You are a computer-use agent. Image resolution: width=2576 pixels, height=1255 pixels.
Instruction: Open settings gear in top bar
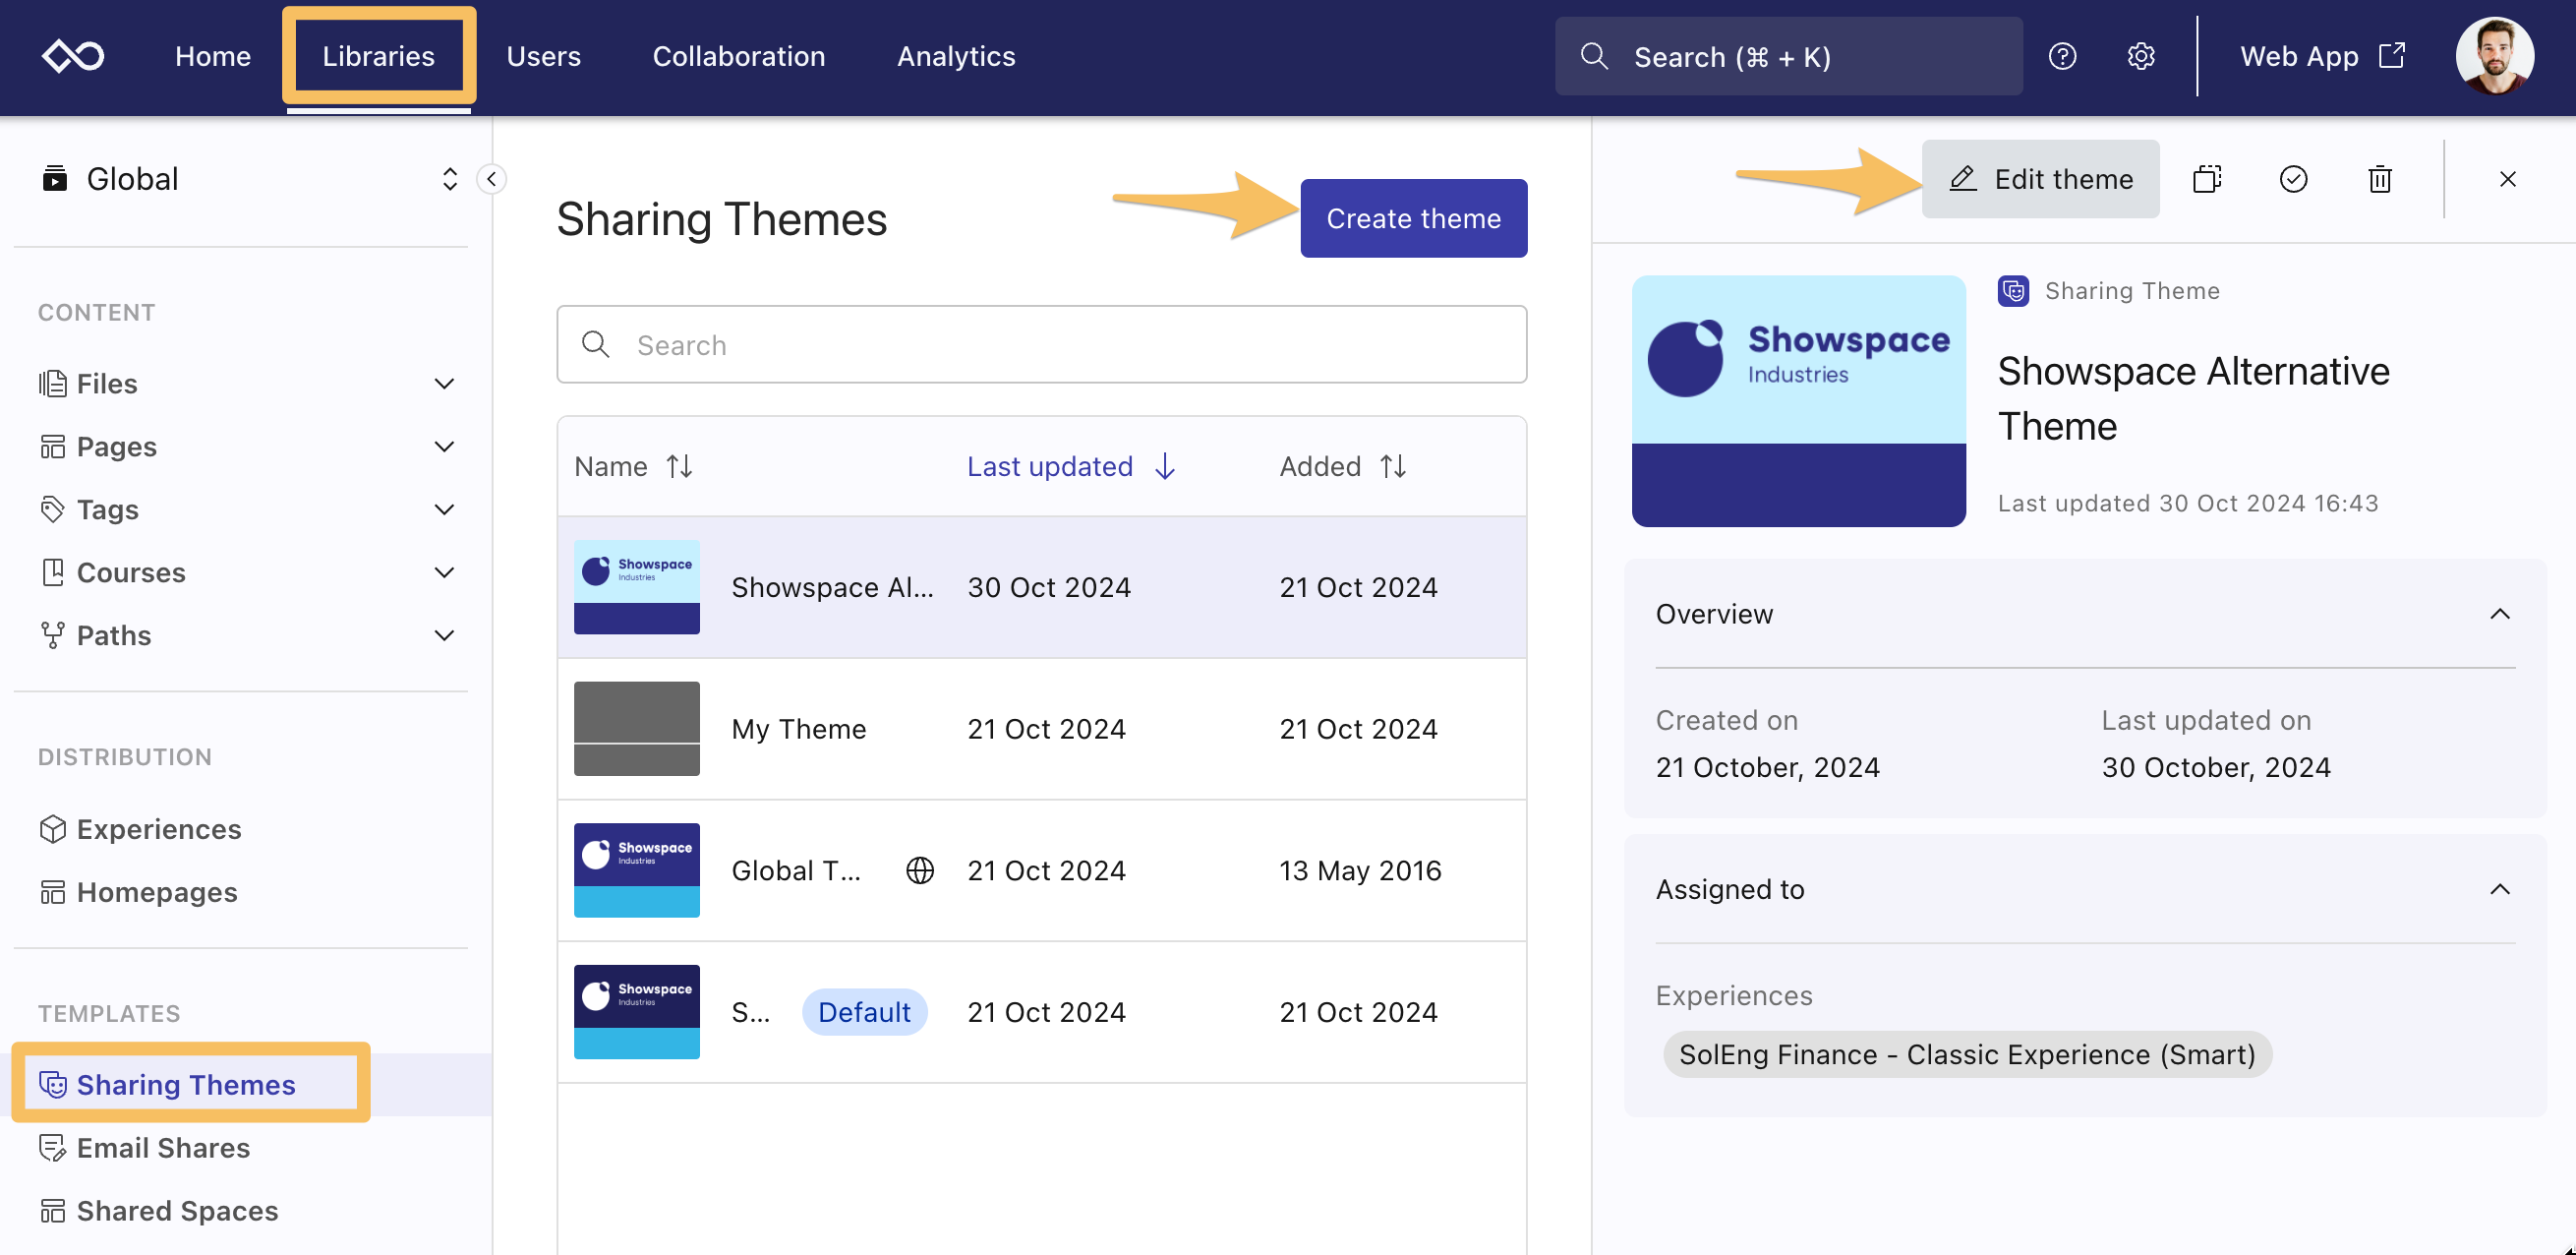(x=2140, y=56)
